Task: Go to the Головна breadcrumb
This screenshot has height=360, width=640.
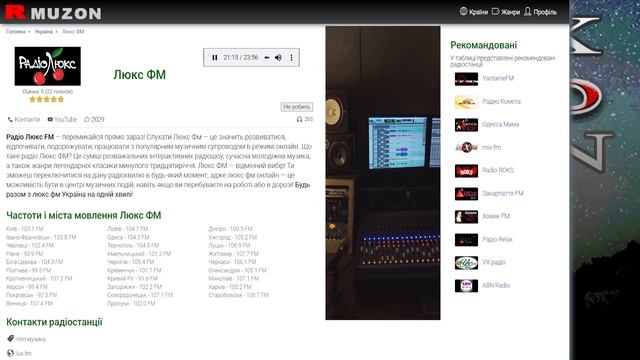Action: (16, 31)
